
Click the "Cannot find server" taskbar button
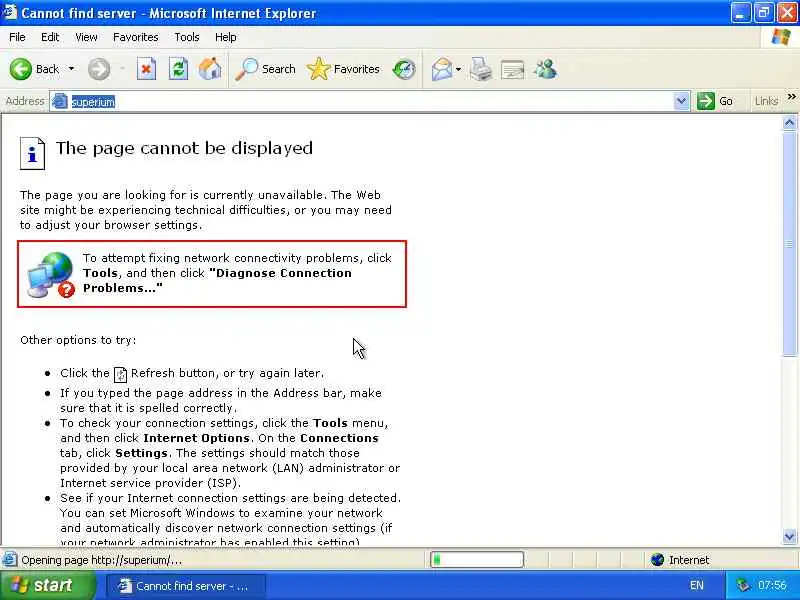point(186,586)
